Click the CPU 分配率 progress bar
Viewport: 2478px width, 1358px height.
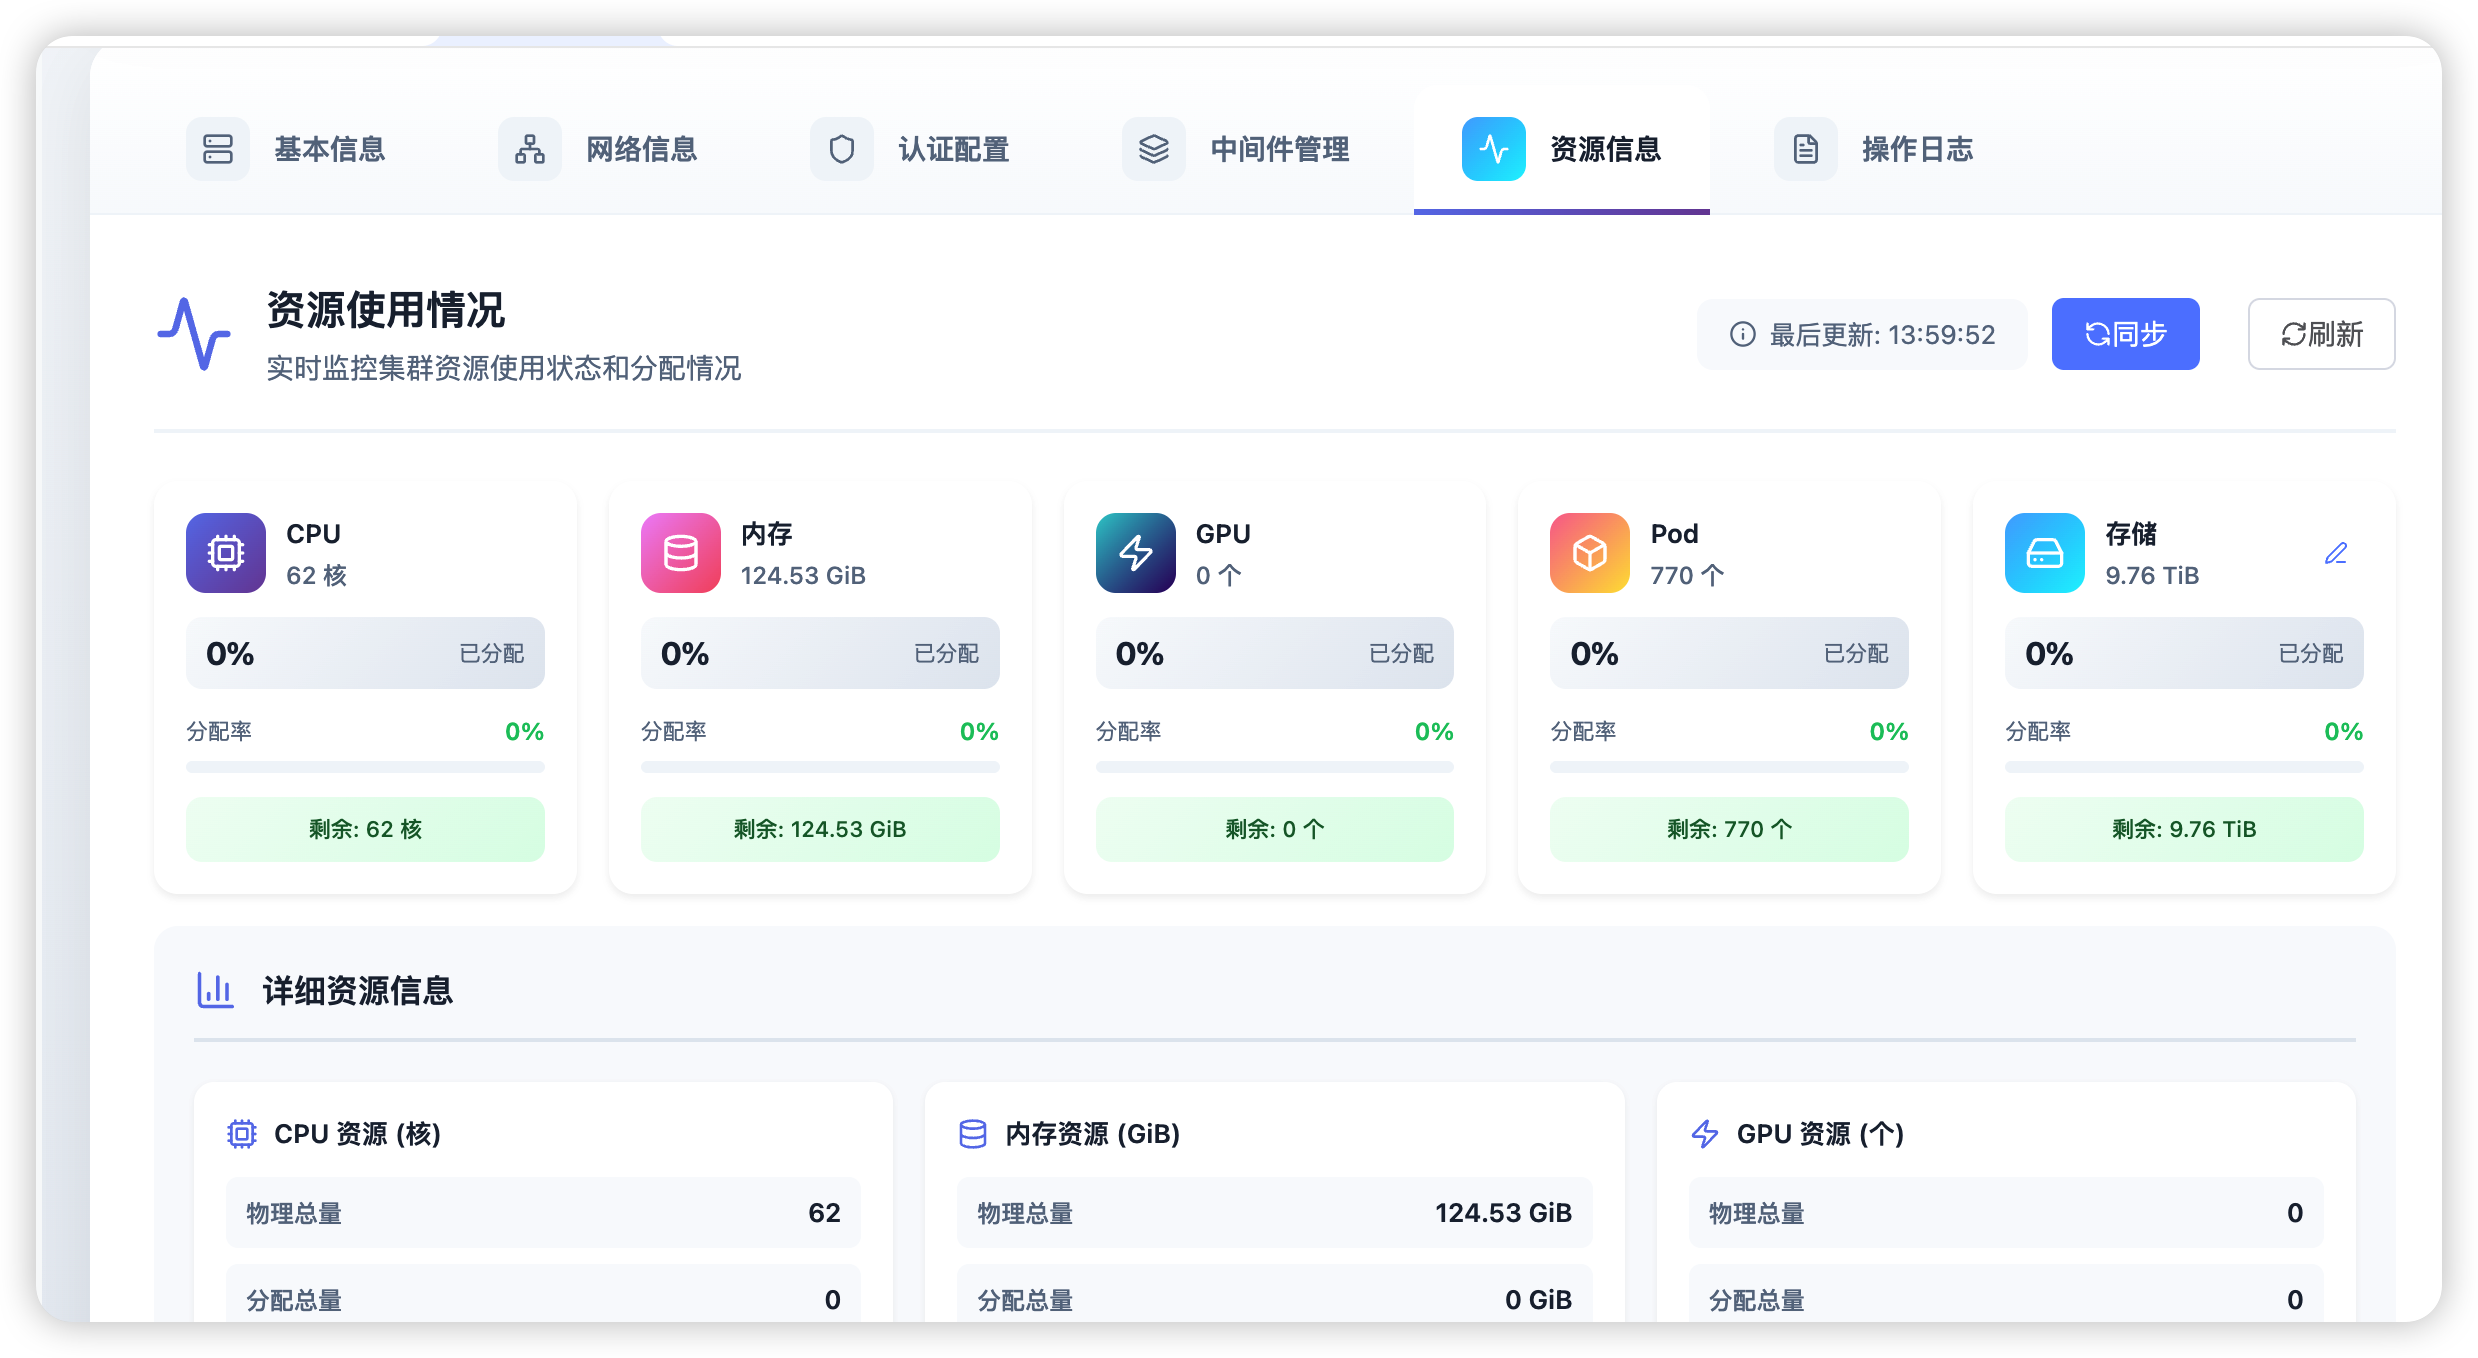[365, 767]
